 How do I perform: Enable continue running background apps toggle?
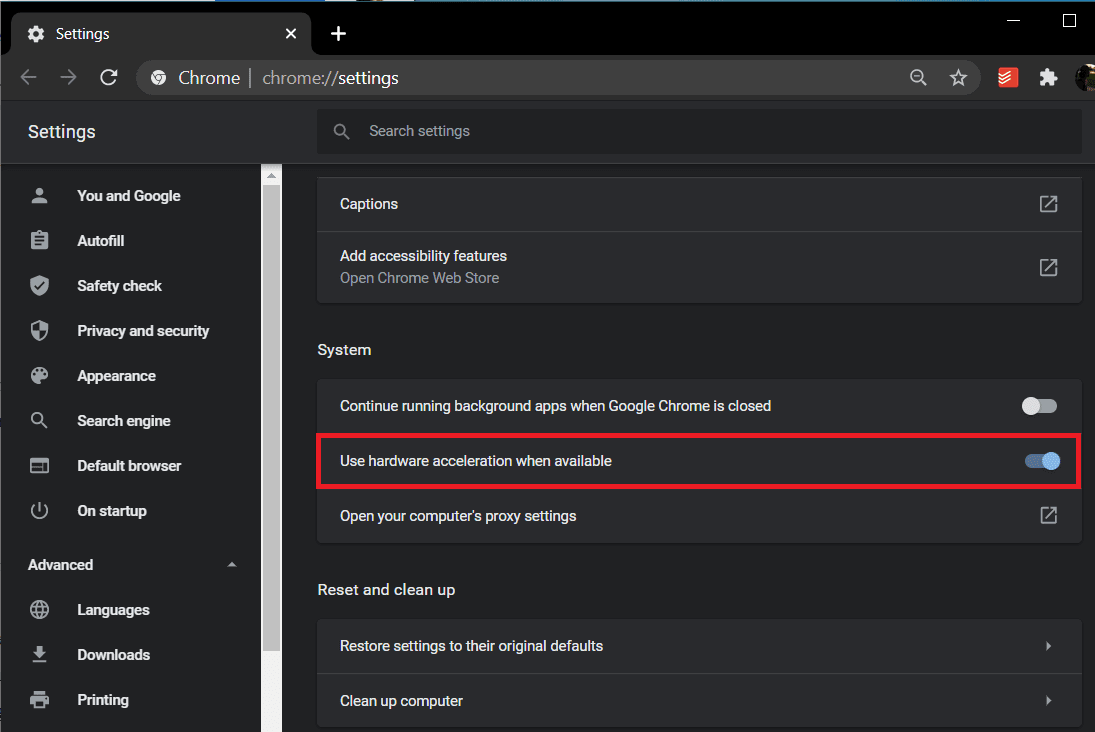click(1039, 406)
